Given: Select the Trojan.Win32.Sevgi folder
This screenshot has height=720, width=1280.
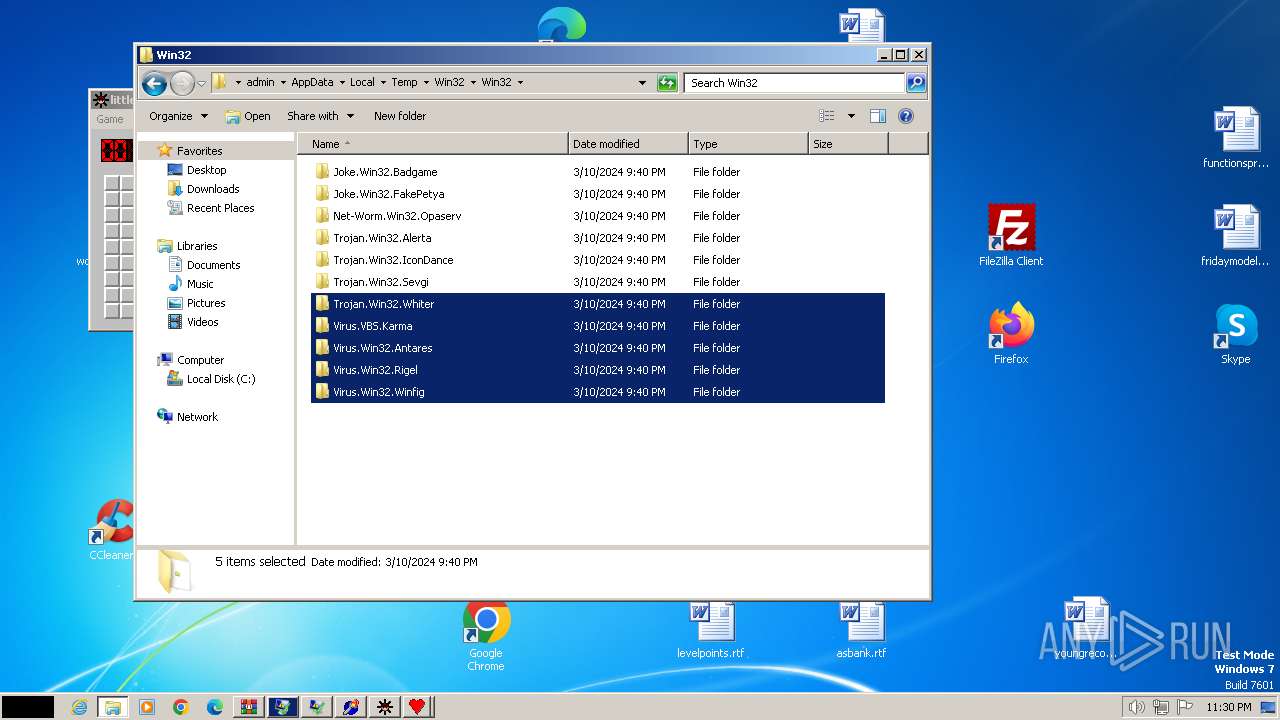Looking at the screenshot, I should [598, 282].
